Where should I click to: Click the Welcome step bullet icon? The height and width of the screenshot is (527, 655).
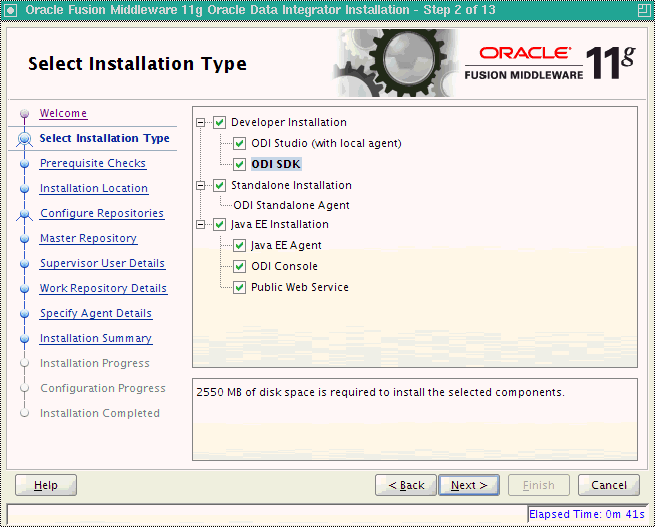coord(25,113)
